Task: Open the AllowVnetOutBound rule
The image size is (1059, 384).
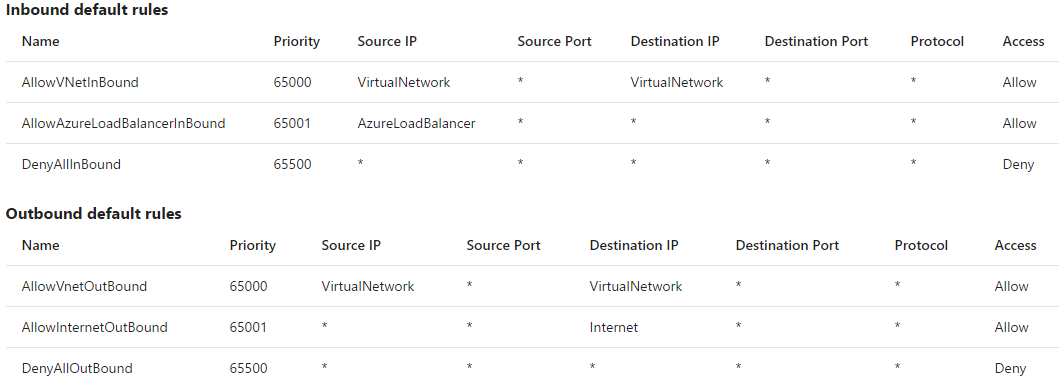Action: click(84, 286)
